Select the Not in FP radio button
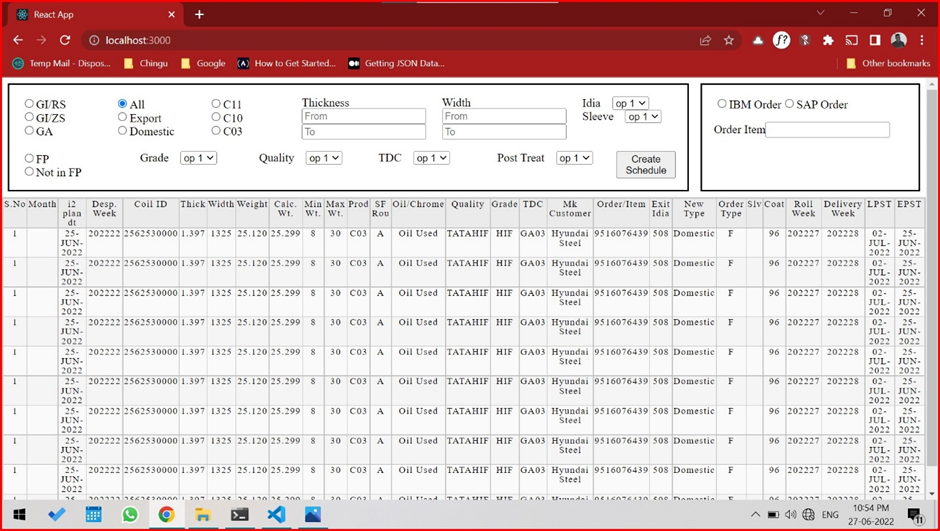940x531 pixels. click(29, 171)
